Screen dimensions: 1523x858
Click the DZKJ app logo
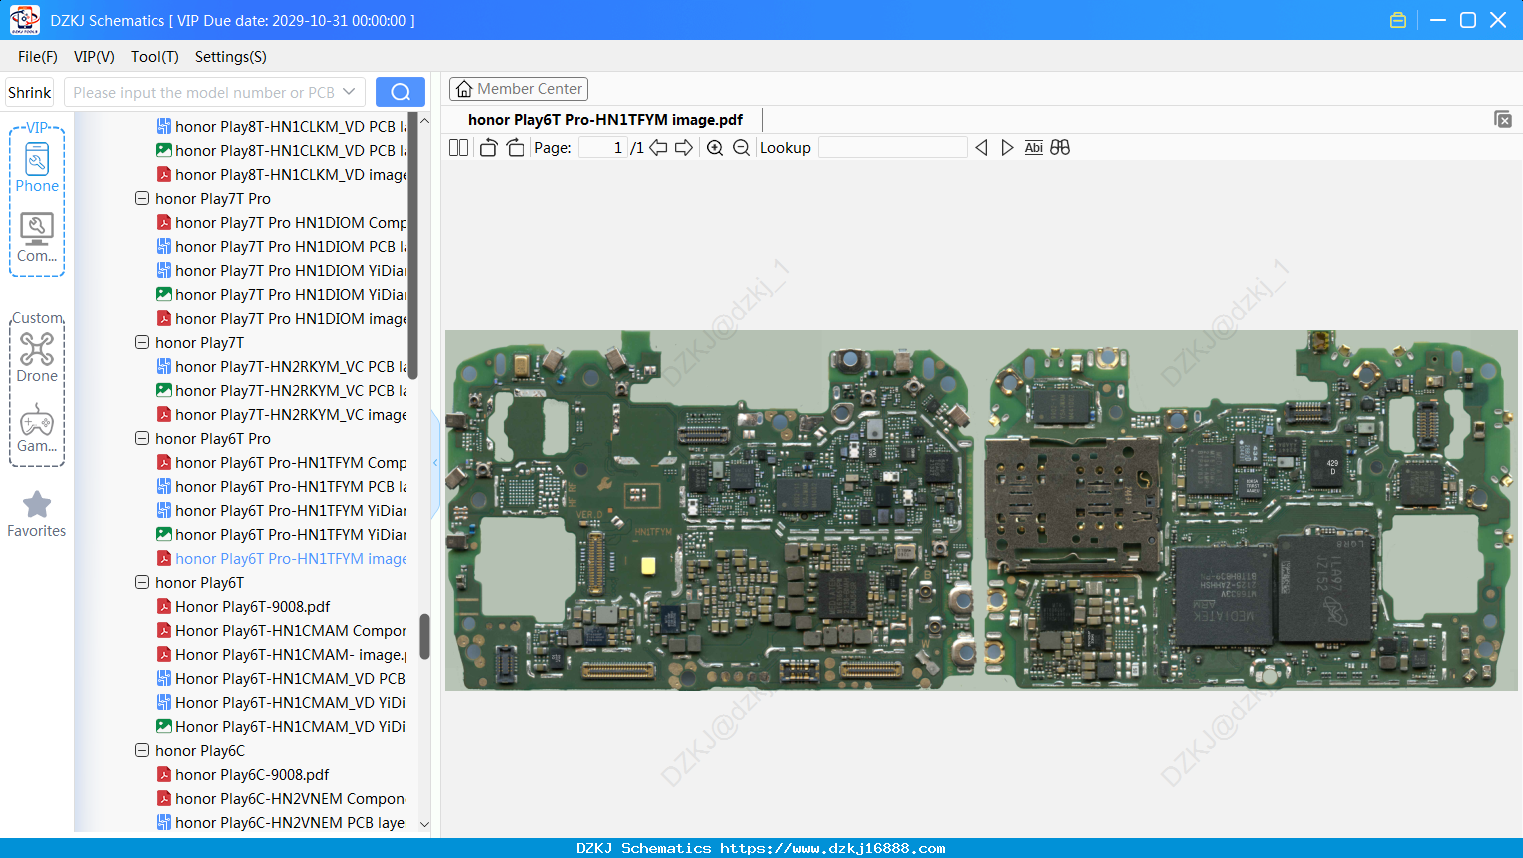[x=24, y=20]
